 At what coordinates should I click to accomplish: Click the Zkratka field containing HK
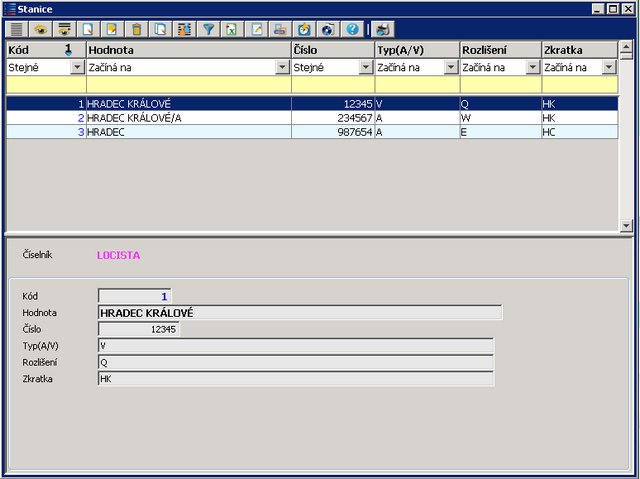296,379
